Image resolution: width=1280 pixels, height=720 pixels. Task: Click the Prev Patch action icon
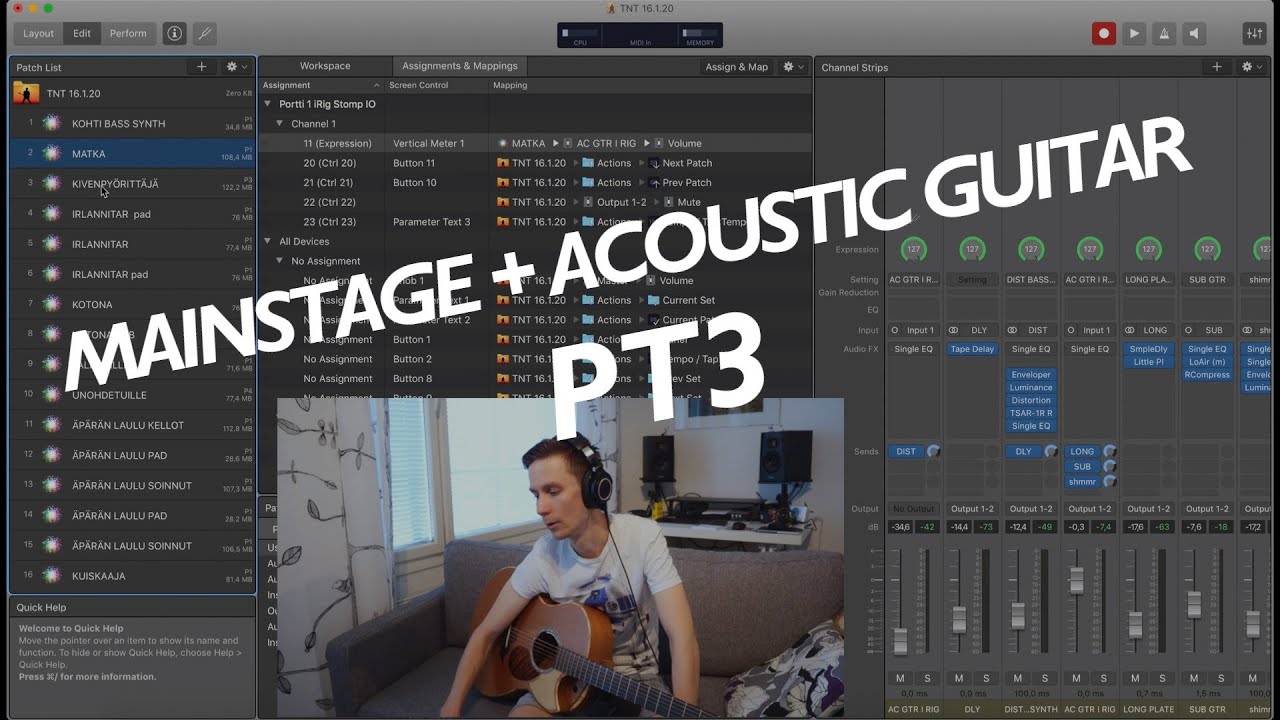click(x=654, y=183)
